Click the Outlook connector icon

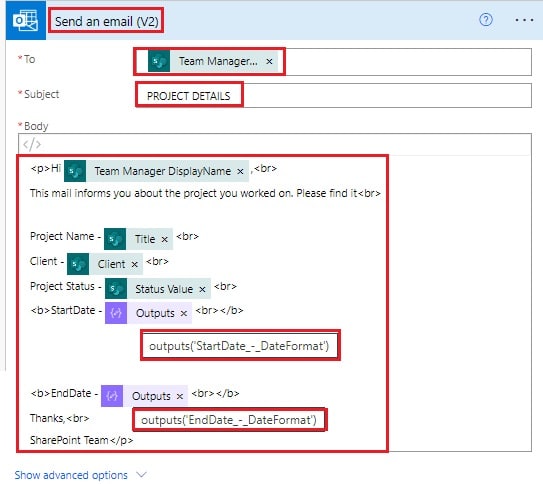click(x=26, y=20)
